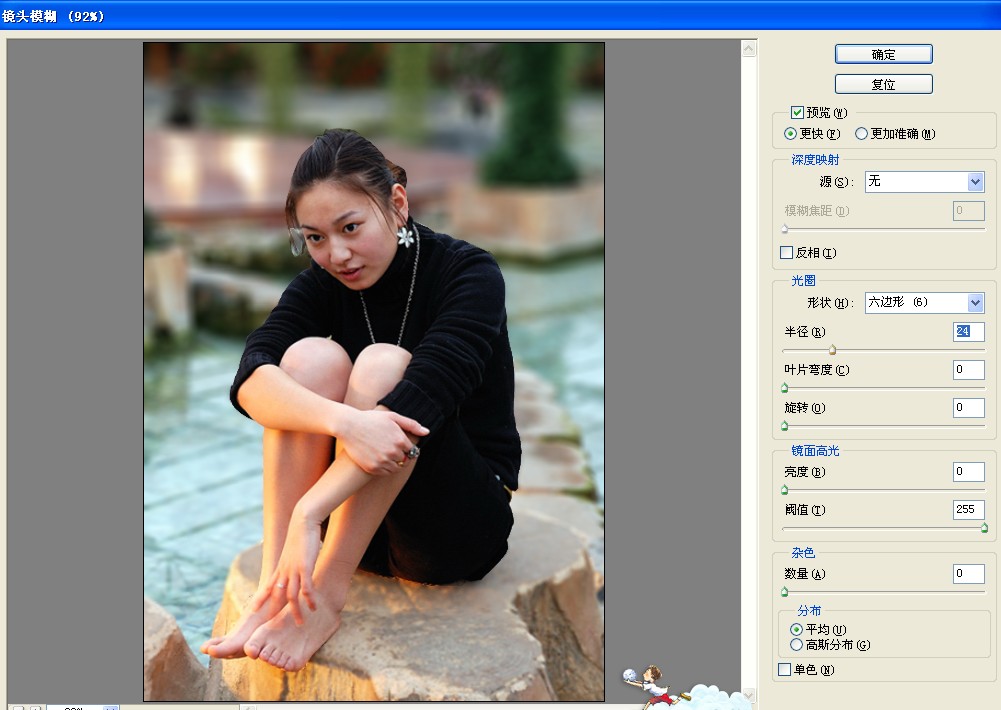Click the 叶片弯度 blade curvature slider handle
1001x710 pixels.
click(785, 388)
